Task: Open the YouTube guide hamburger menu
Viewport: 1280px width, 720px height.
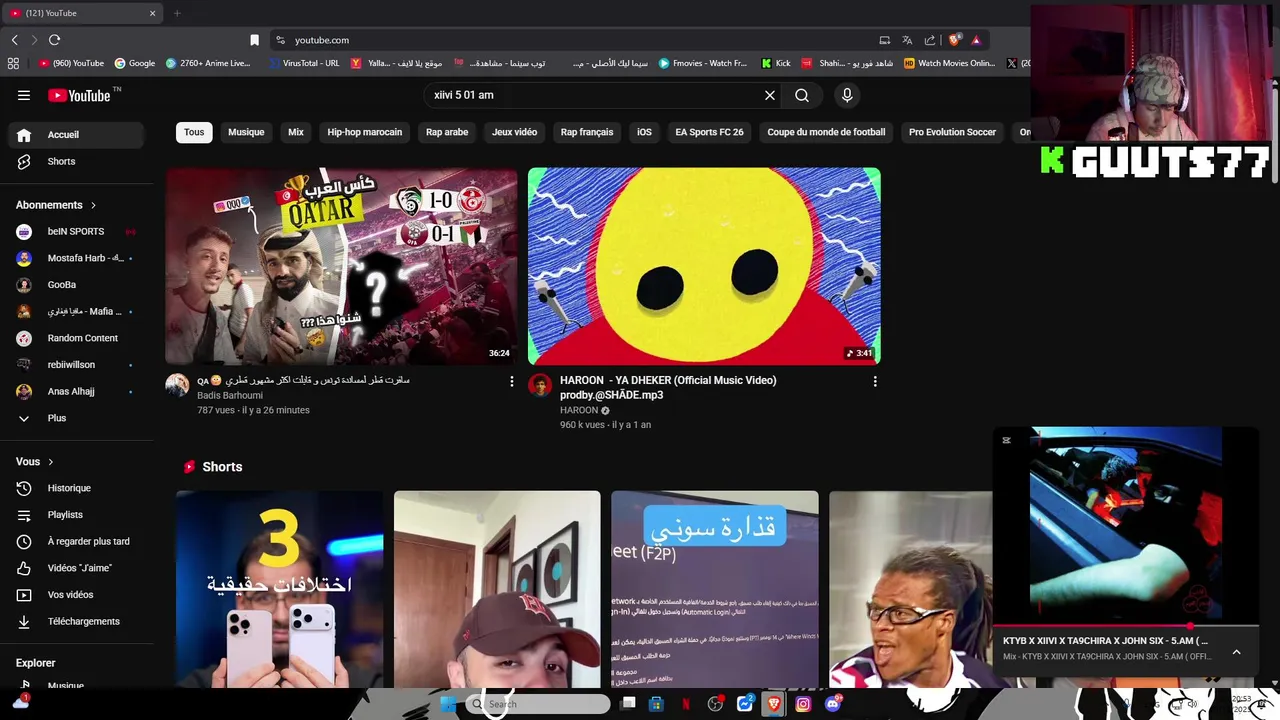Action: tap(24, 95)
